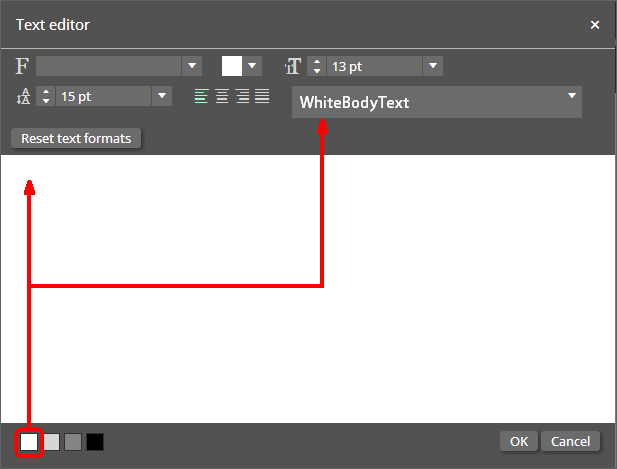Justify the text
The image size is (617, 469).
coord(262,97)
